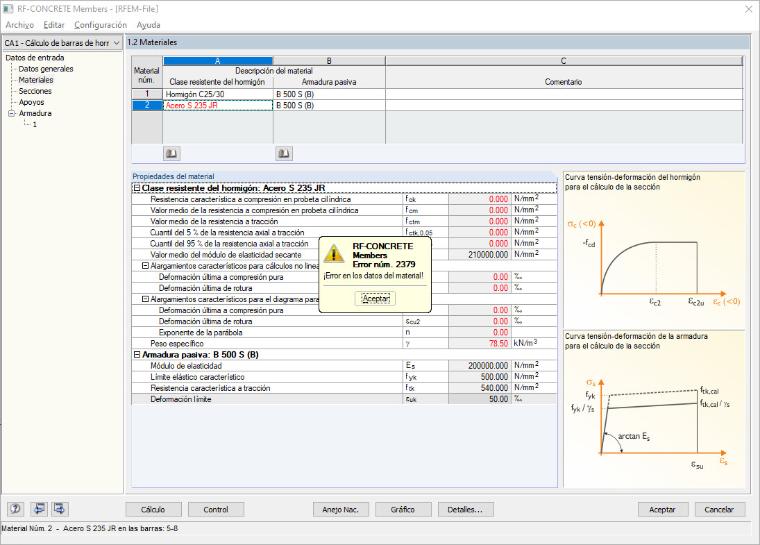Click the warning icon in error dialog
The height and width of the screenshot is (545, 760).
click(x=333, y=254)
